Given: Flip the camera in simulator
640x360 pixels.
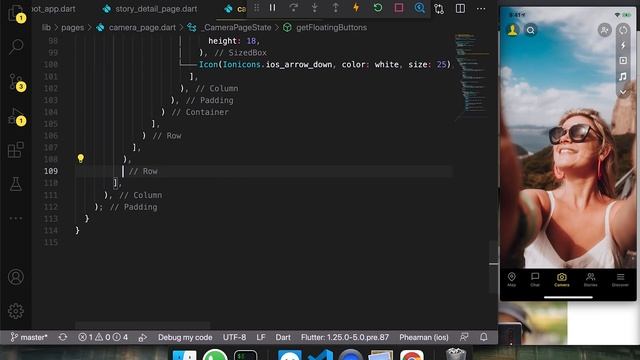Looking at the screenshot, I should tap(623, 30).
